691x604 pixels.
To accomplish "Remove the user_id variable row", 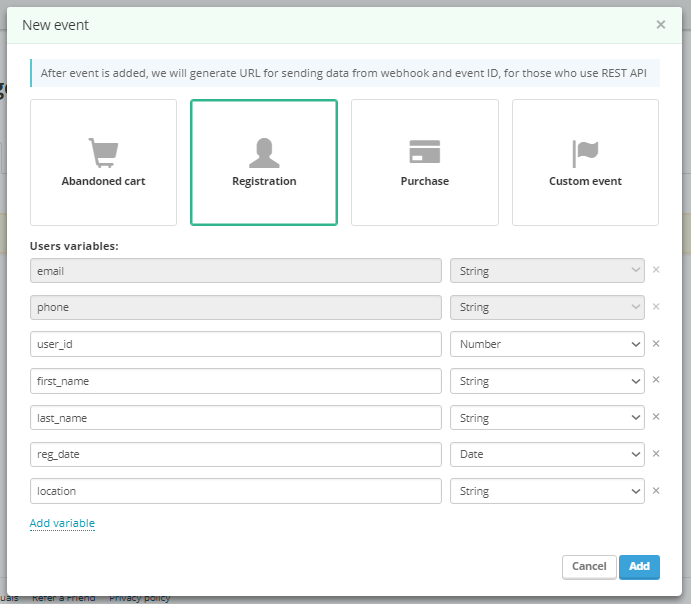I will [656, 343].
